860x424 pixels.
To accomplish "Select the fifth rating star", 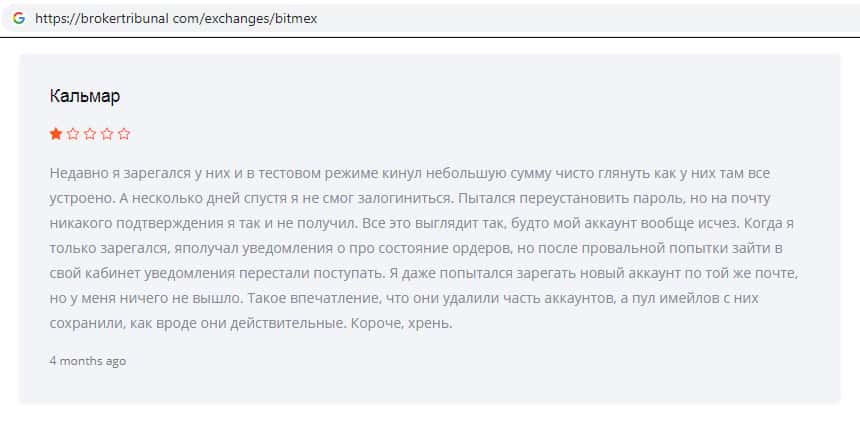I will pos(124,133).
